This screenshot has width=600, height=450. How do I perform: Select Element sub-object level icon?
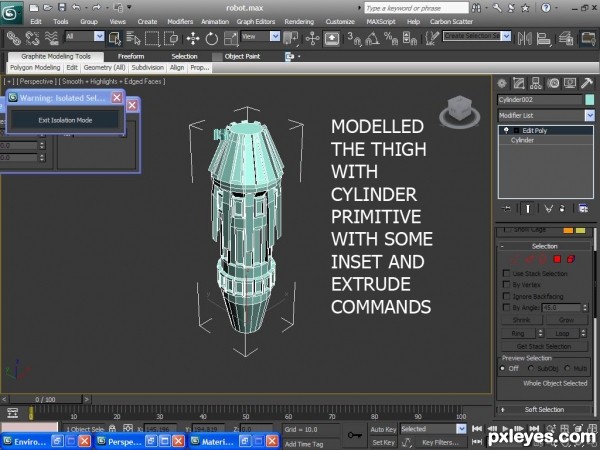571,259
